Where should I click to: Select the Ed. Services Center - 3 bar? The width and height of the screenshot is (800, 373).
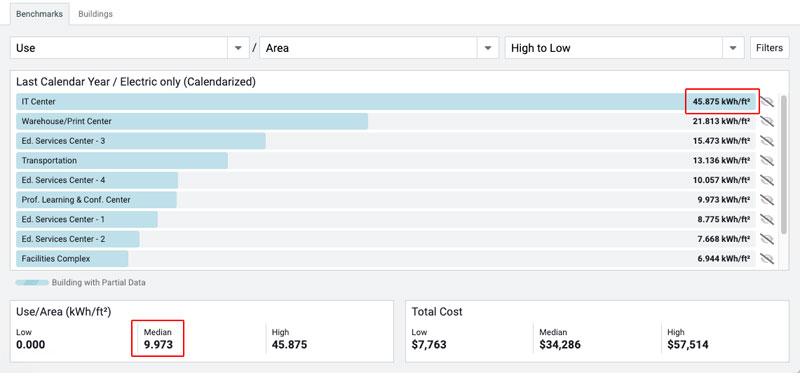(141, 141)
